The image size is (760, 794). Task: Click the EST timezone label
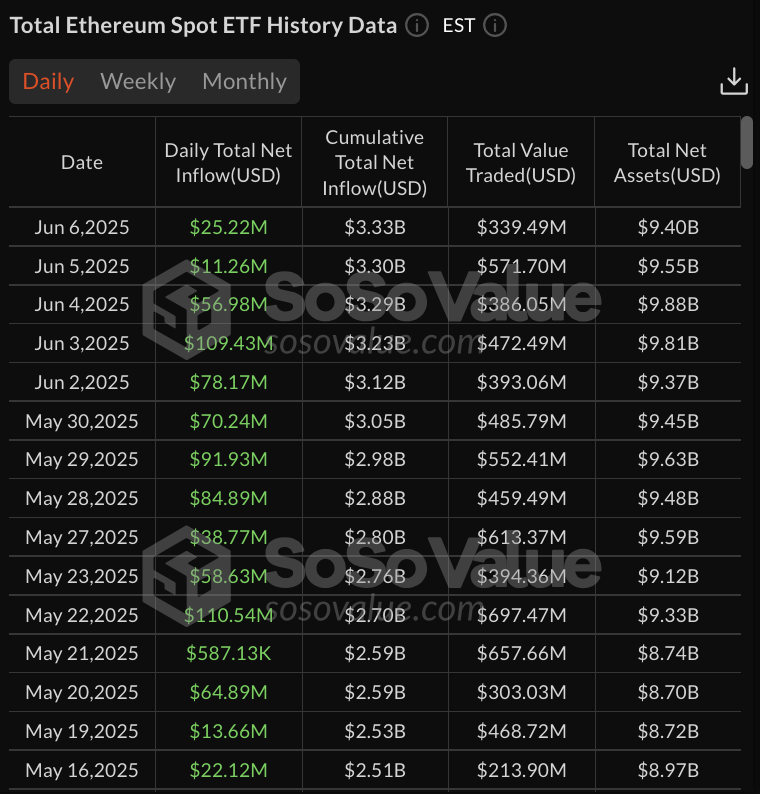(x=459, y=25)
